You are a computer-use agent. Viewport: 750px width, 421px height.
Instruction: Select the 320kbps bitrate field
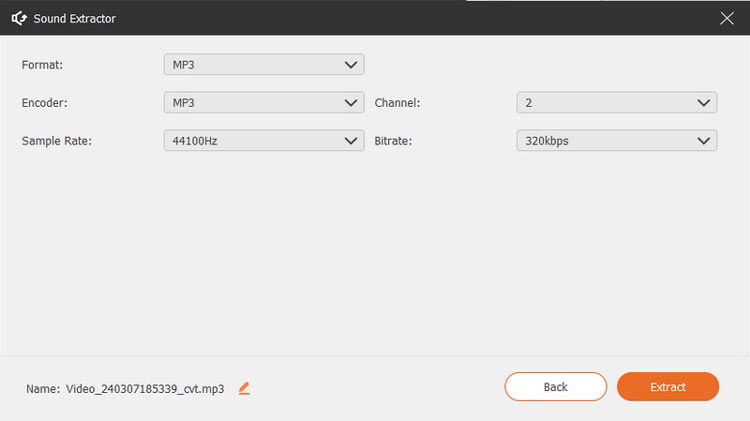coord(617,141)
